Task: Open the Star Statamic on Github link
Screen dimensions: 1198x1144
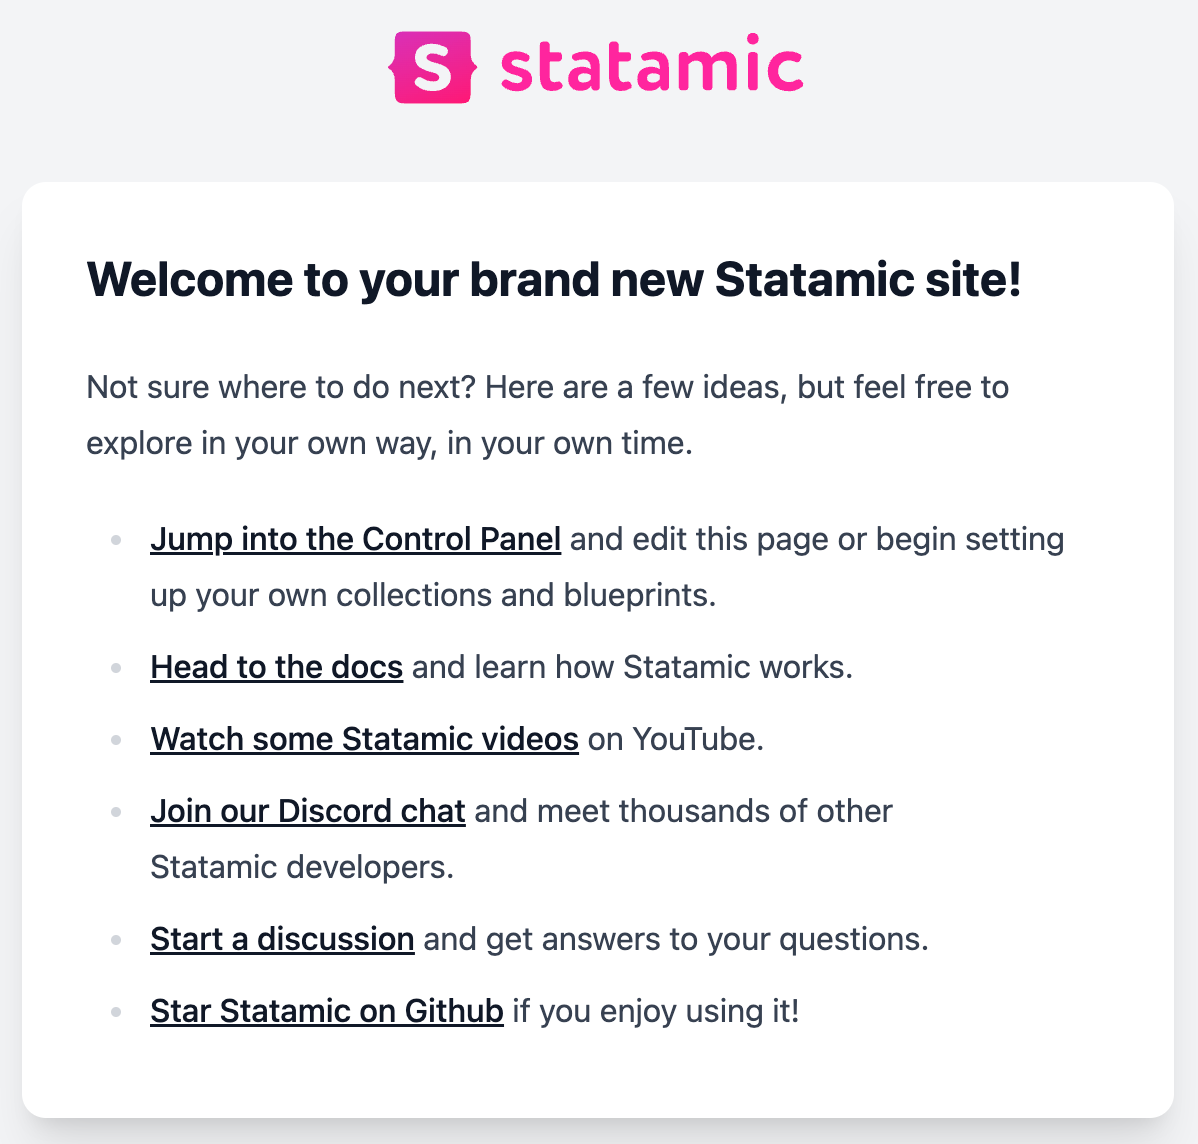Action: click(x=326, y=1011)
